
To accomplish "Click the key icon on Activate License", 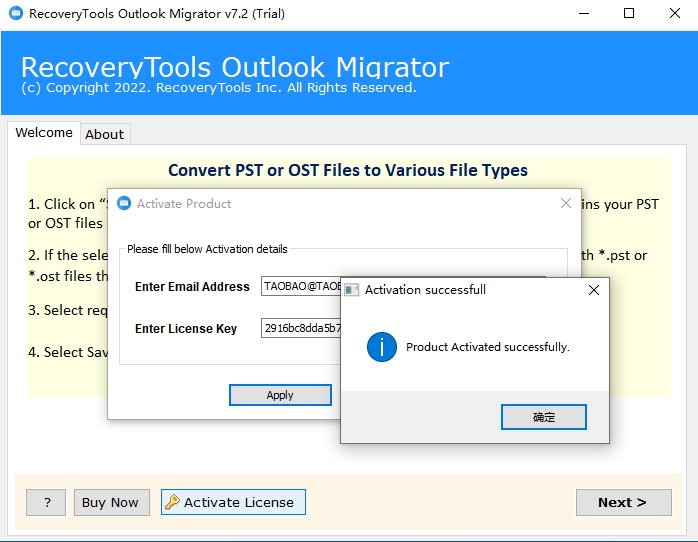I will [x=172, y=502].
